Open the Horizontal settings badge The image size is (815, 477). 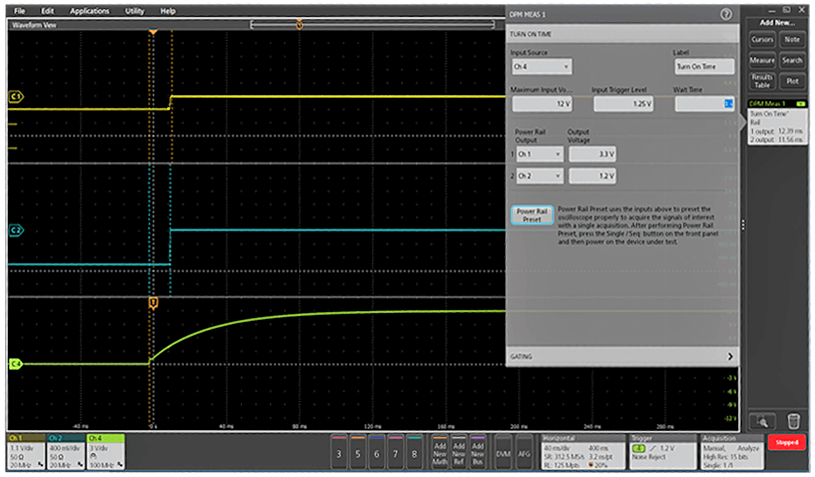[x=583, y=452]
